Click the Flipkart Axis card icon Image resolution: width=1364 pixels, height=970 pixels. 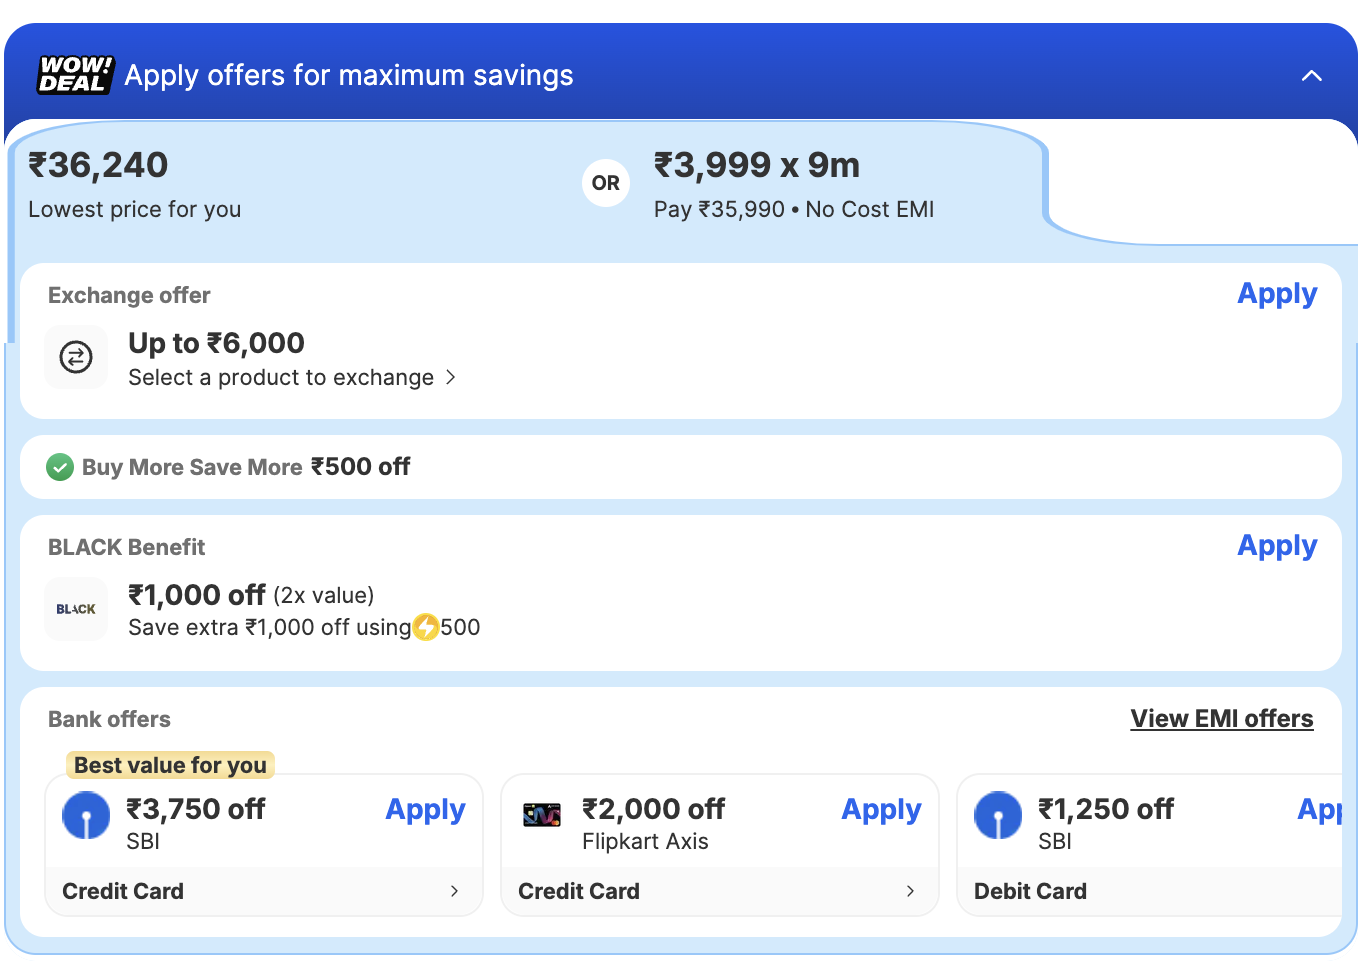(542, 816)
